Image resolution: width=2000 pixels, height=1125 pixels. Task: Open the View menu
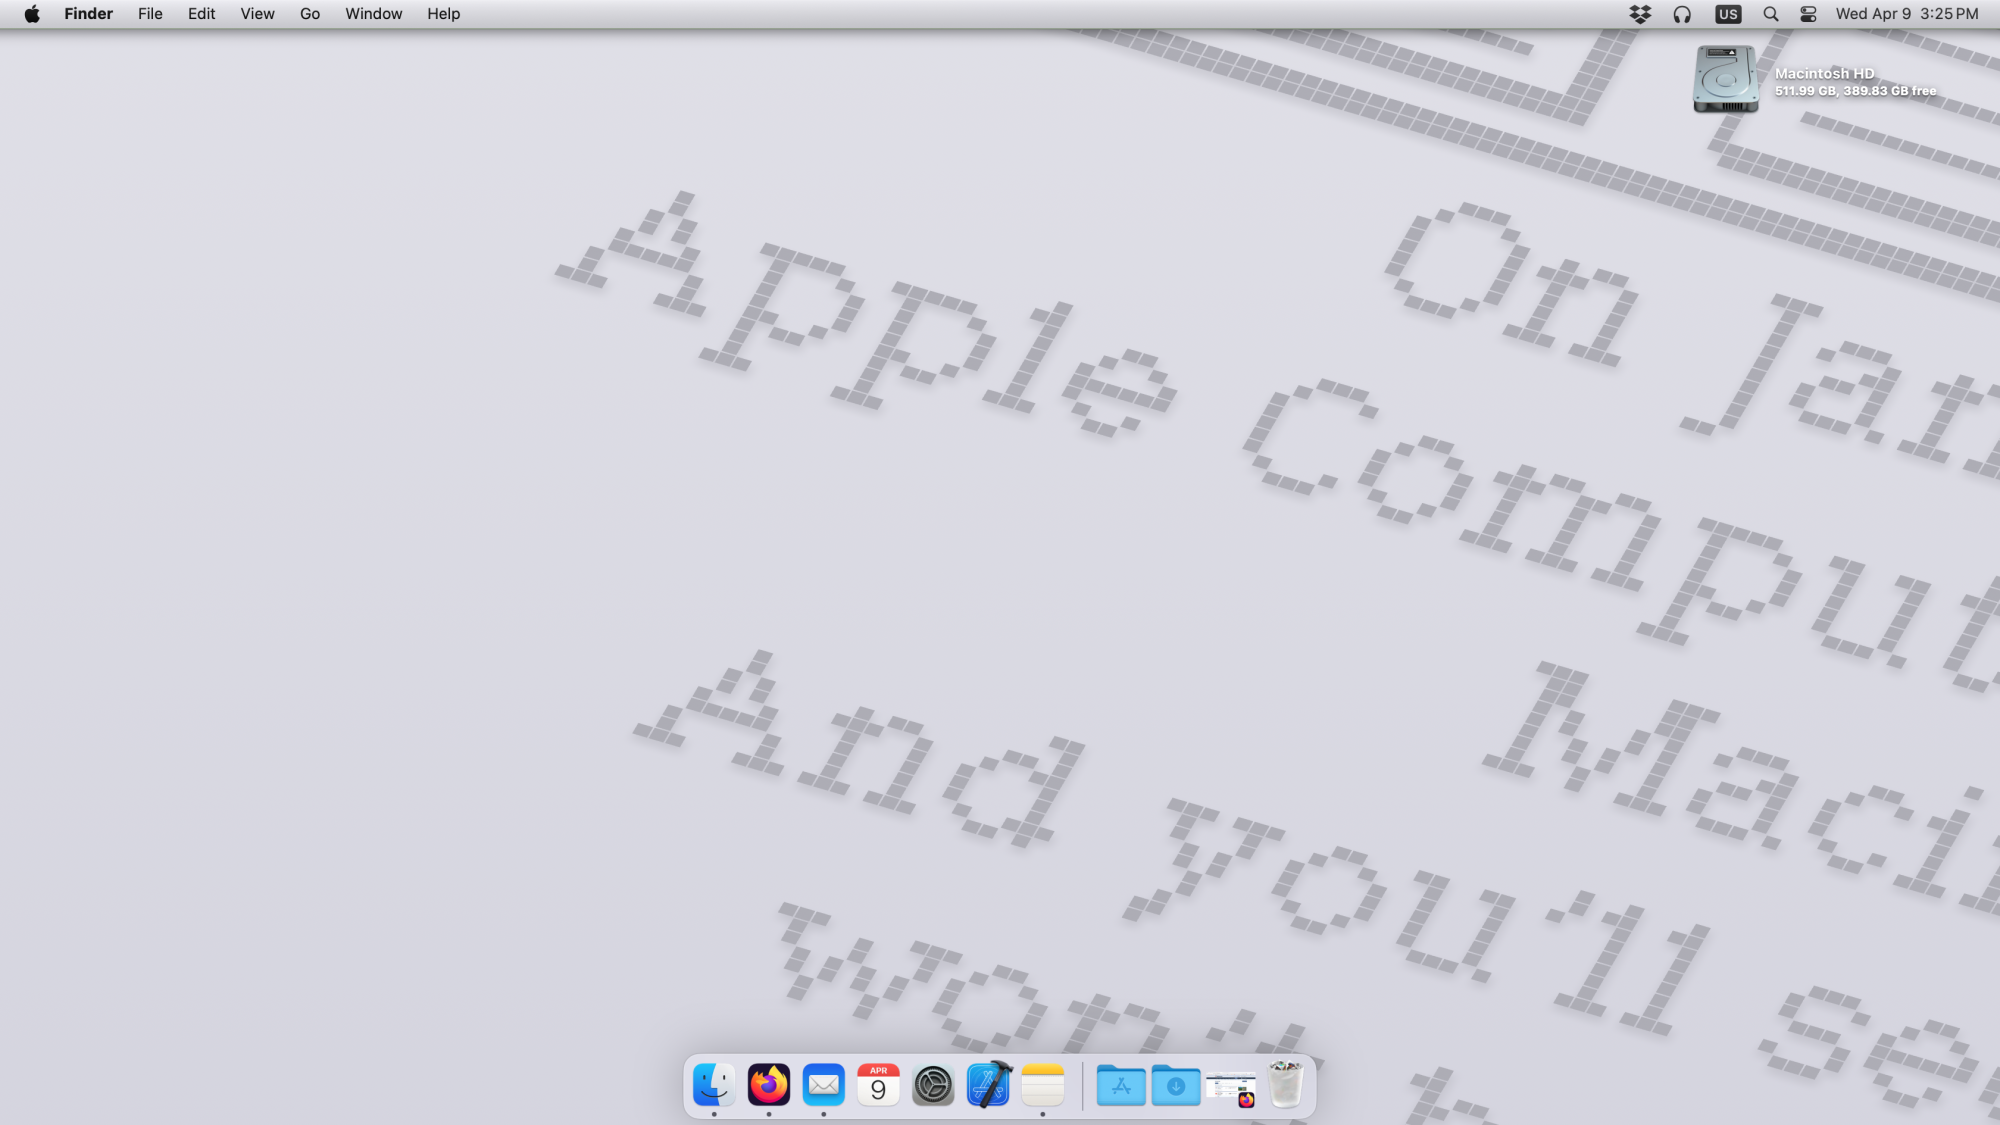coord(257,14)
